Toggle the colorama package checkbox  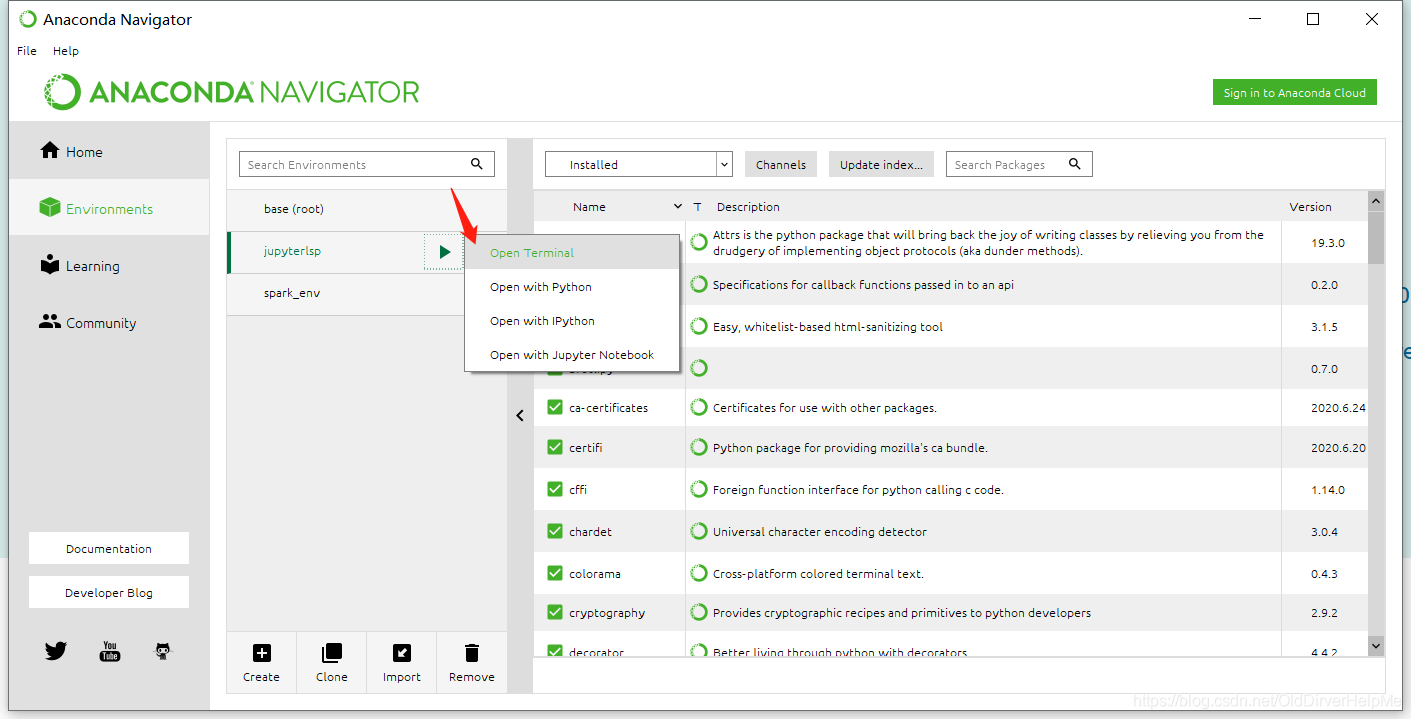point(555,573)
